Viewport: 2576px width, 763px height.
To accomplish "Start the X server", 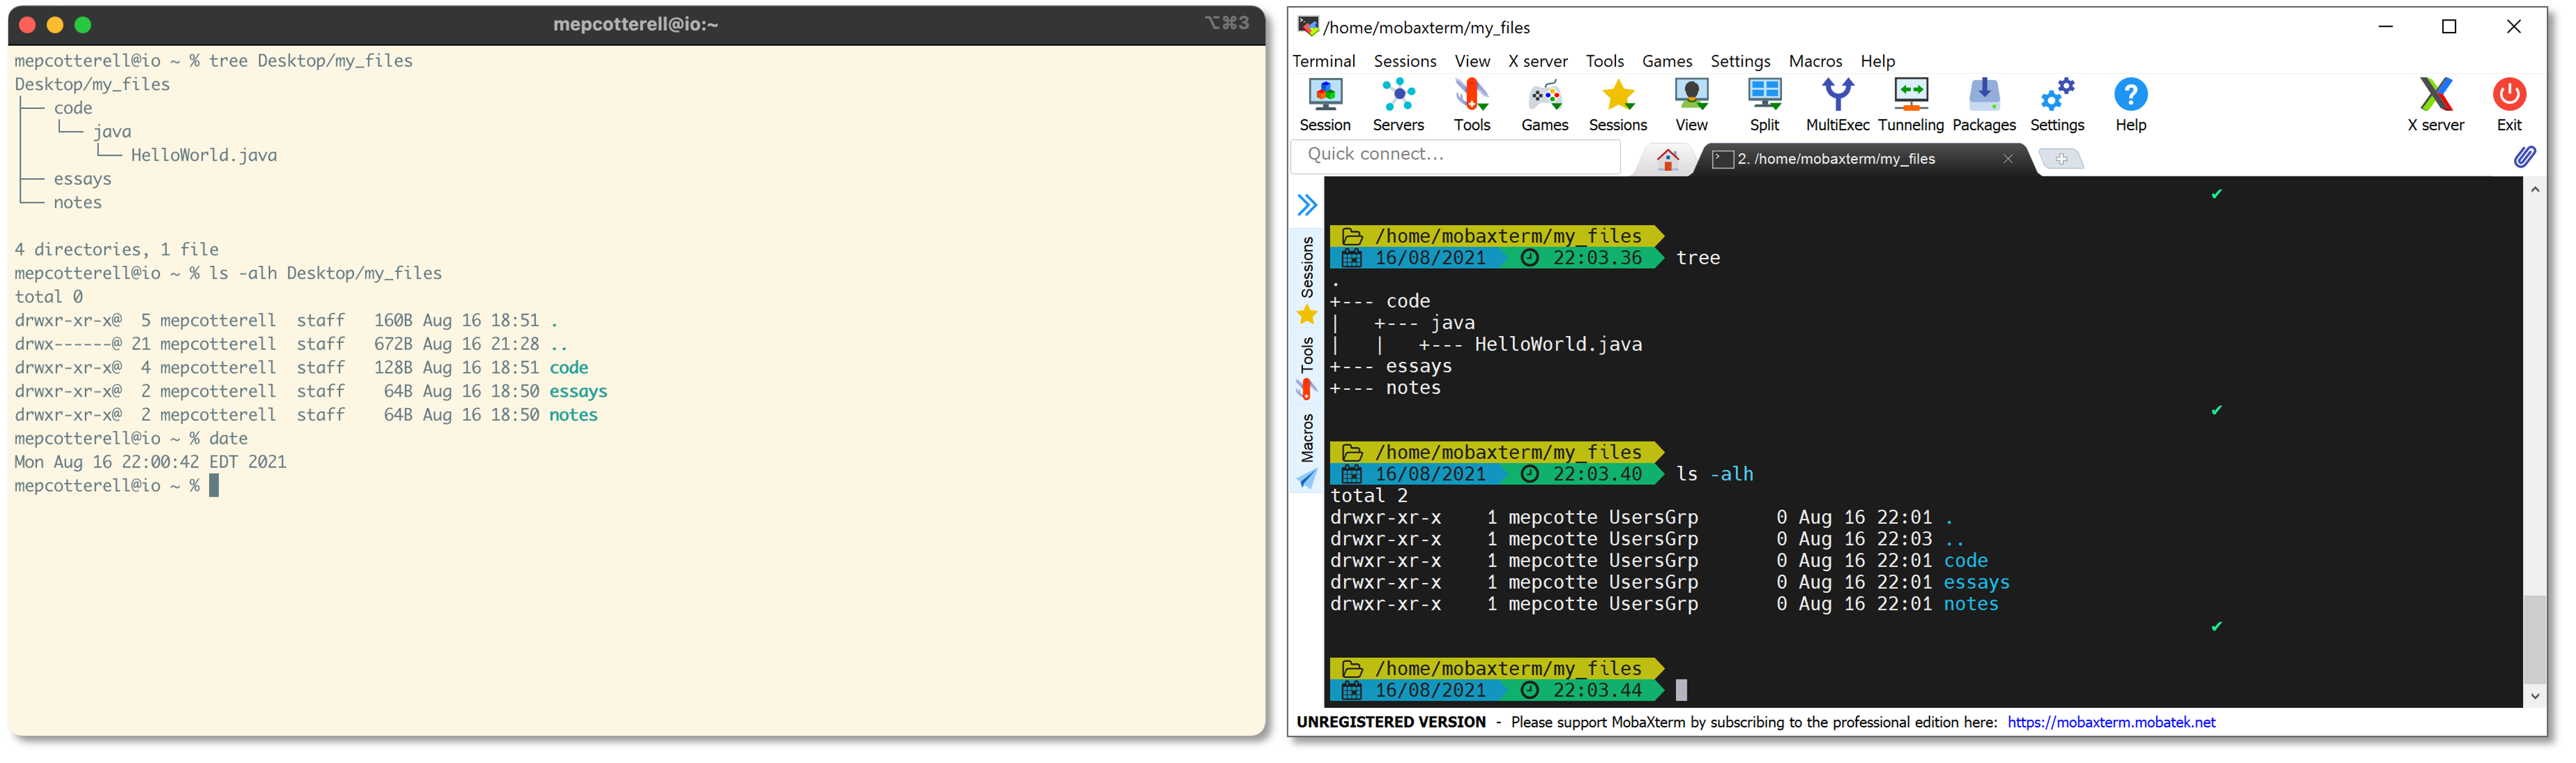I will click(x=2436, y=103).
